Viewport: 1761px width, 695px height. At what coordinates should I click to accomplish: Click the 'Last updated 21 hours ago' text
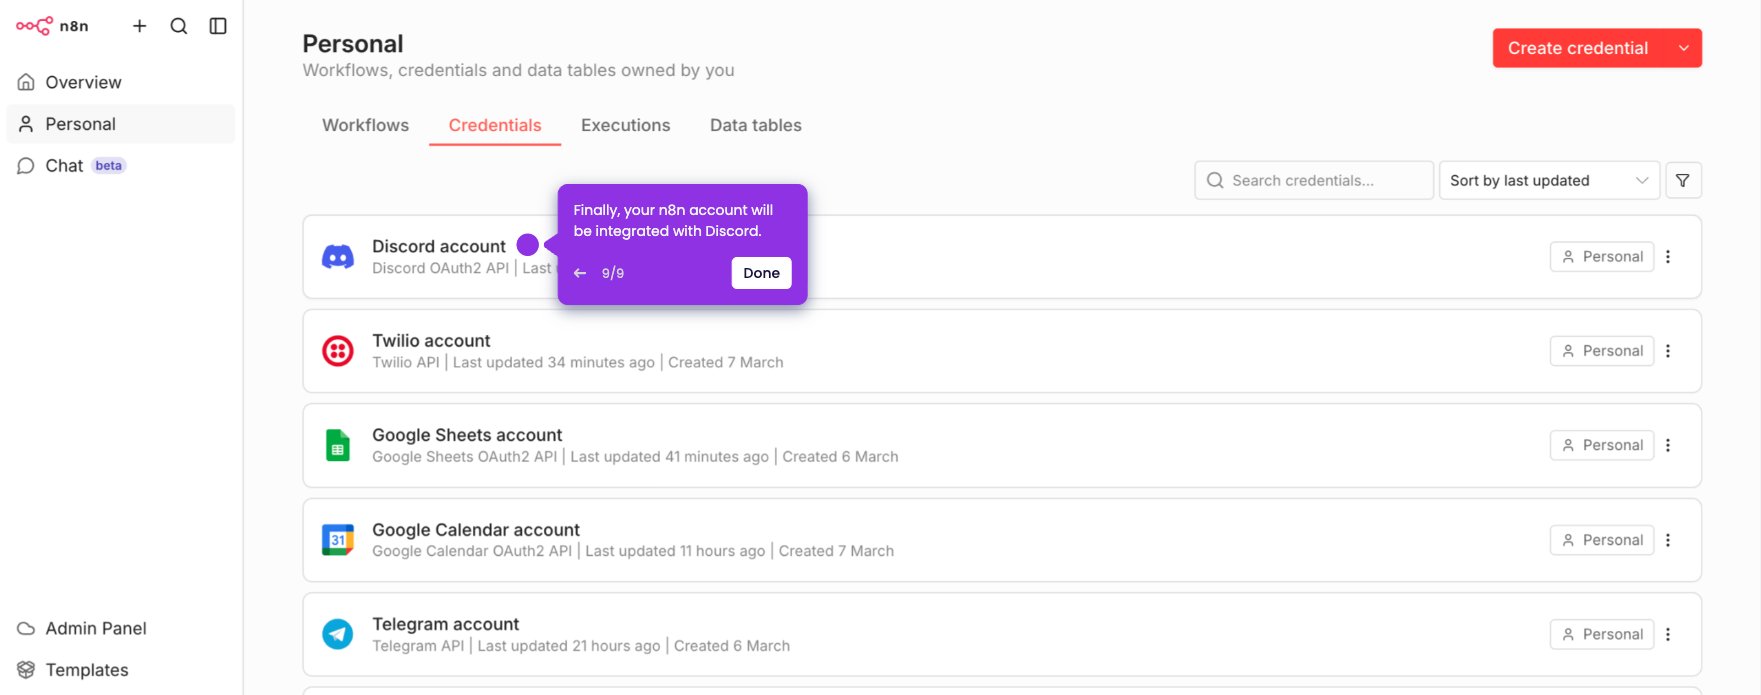click(569, 646)
